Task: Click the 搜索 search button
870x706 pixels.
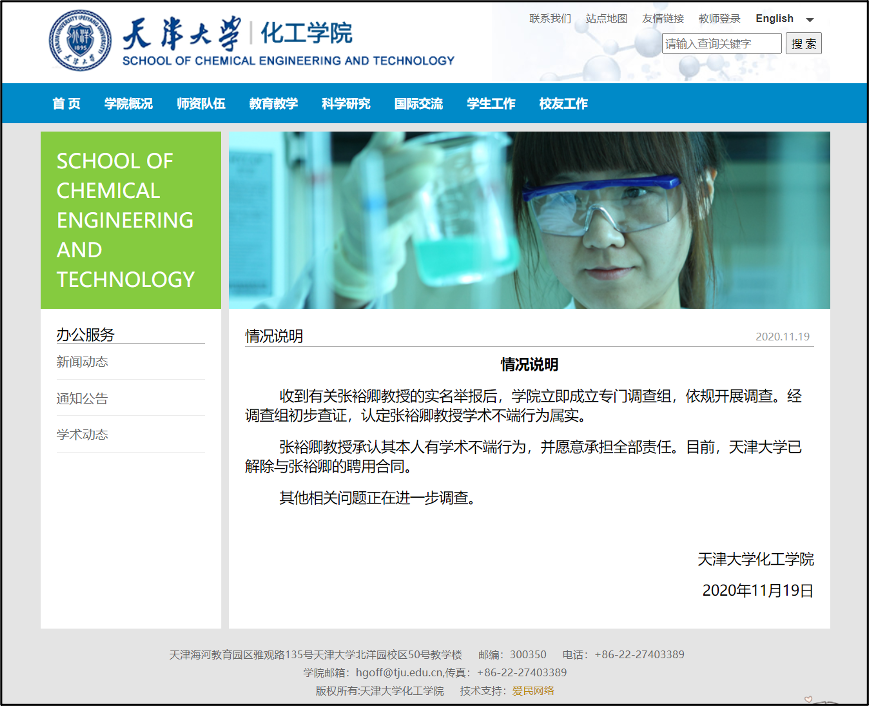Action: [804, 43]
